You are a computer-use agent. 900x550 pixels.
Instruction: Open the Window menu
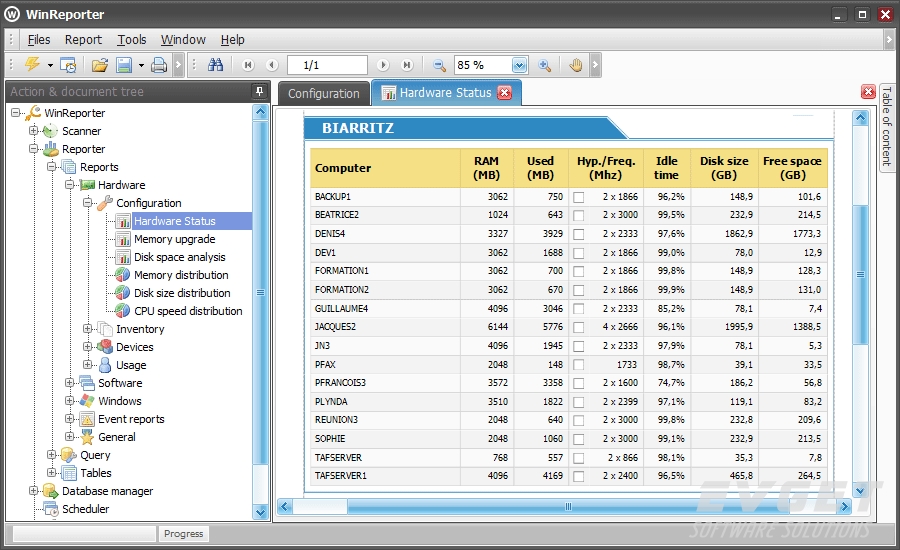pyautogui.click(x=183, y=40)
